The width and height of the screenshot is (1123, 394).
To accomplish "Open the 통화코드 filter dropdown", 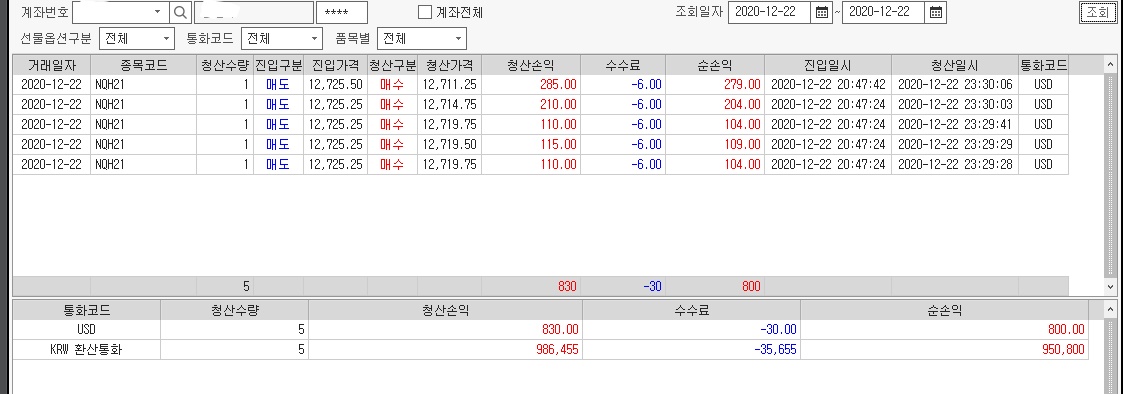I will [x=315, y=39].
